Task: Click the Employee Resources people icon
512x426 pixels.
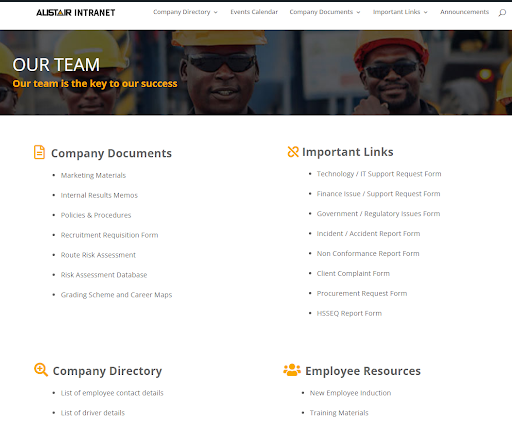Action: tap(292, 370)
